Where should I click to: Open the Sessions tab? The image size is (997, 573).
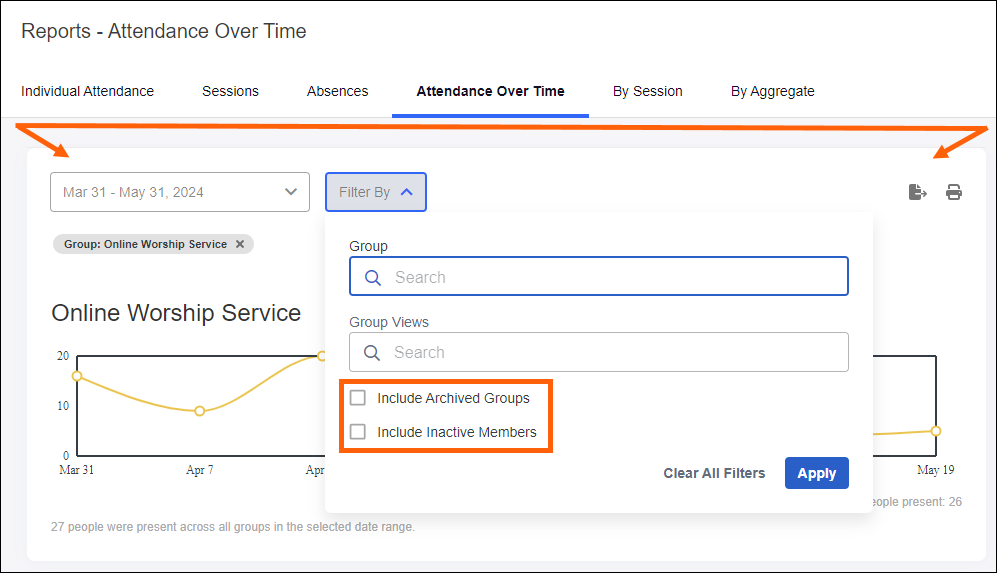click(x=230, y=91)
